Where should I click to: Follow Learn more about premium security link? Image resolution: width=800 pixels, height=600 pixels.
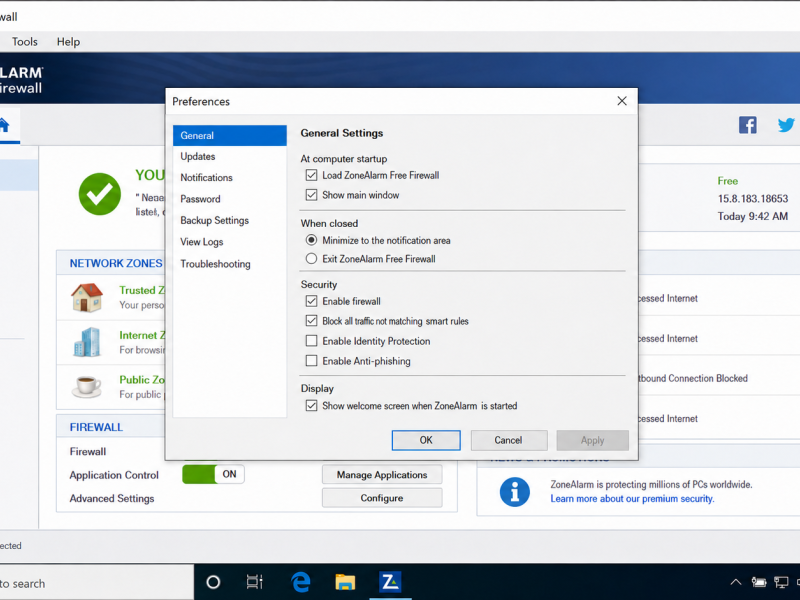(x=632, y=498)
